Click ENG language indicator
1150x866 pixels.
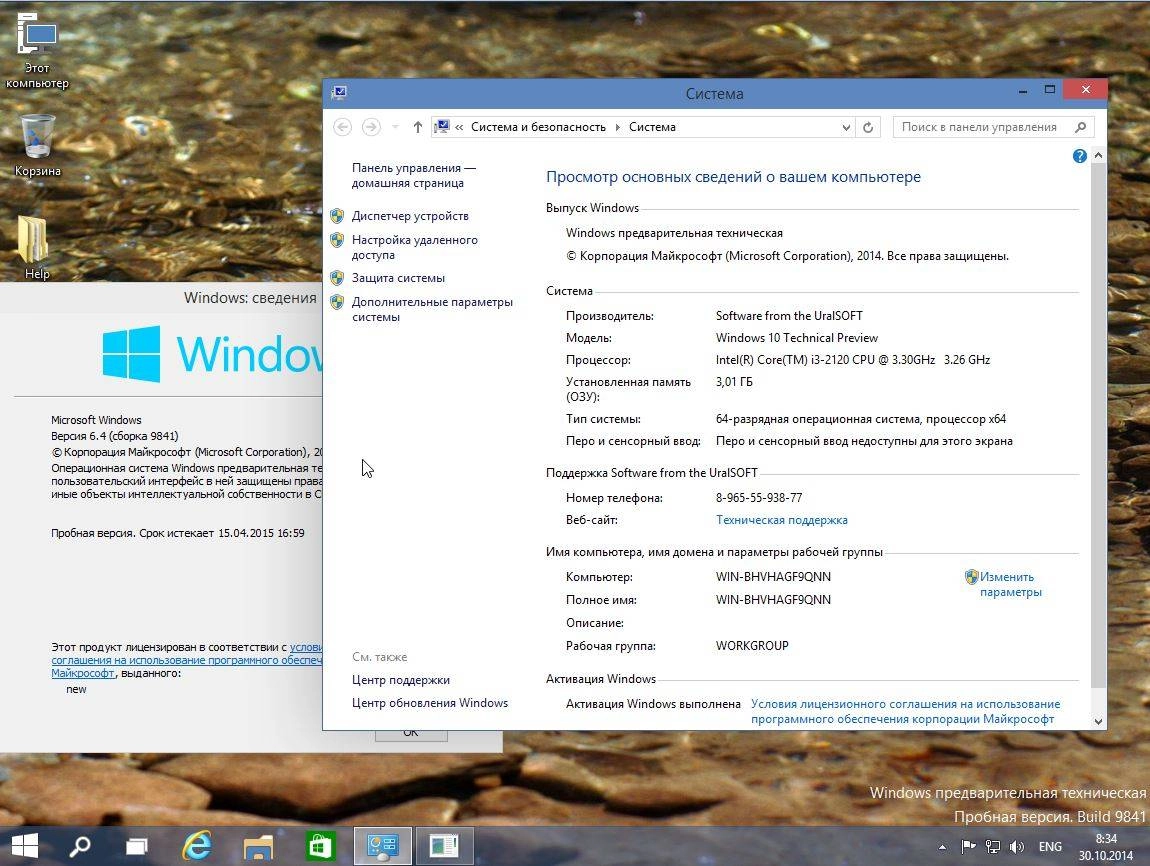[x=1050, y=847]
